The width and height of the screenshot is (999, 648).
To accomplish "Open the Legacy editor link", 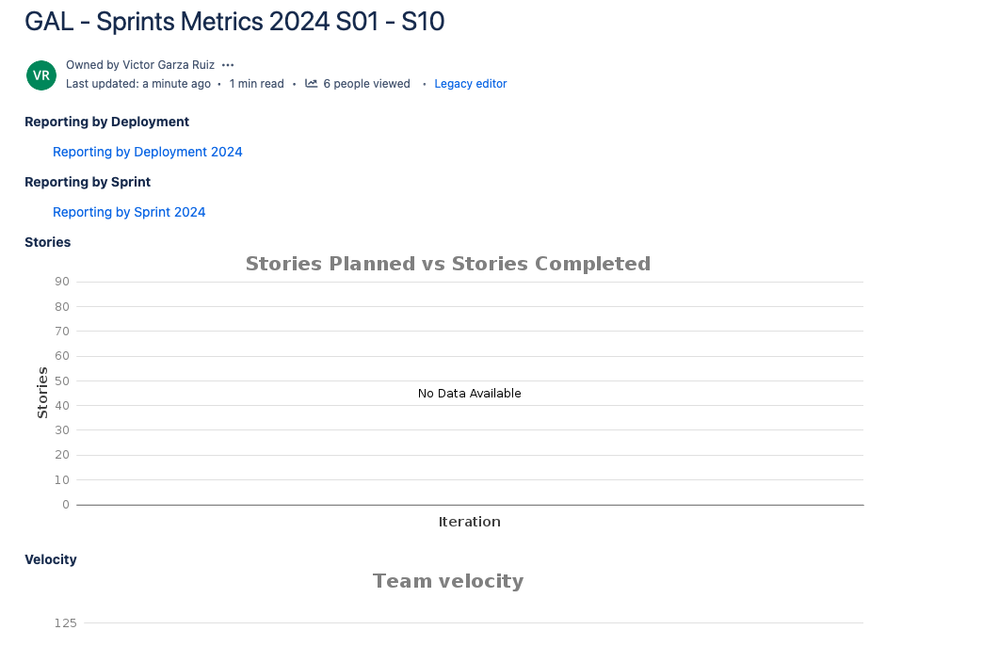I will pyautogui.click(x=470, y=83).
